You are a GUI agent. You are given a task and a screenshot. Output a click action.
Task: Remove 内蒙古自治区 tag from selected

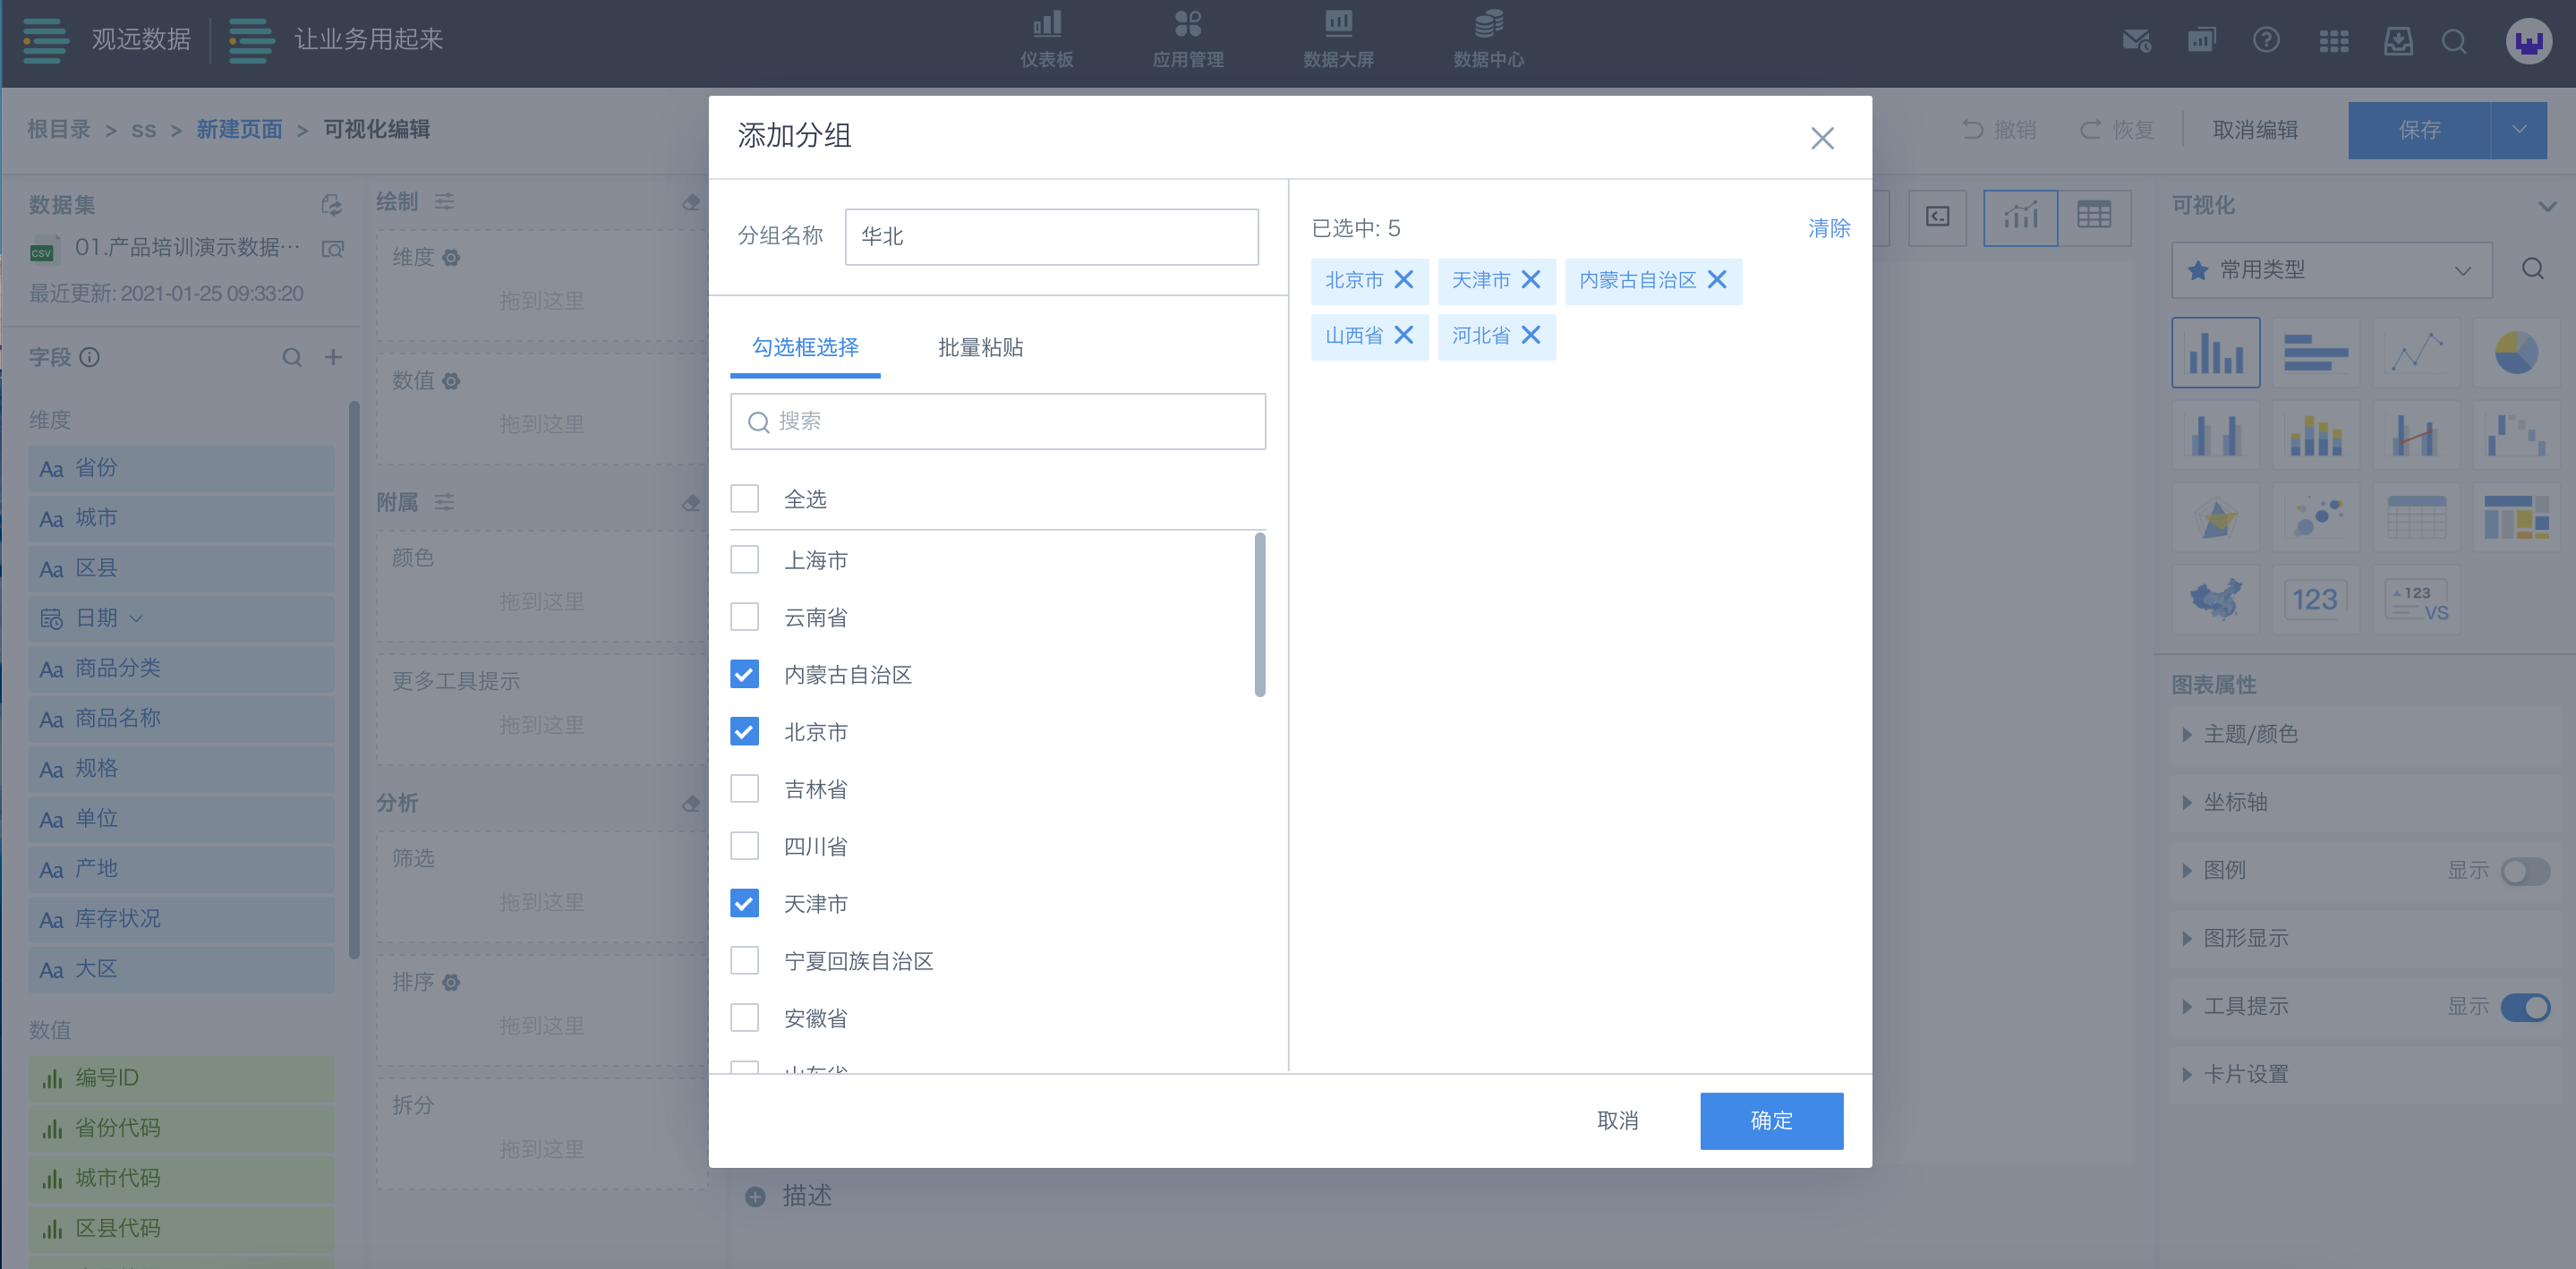1716,280
